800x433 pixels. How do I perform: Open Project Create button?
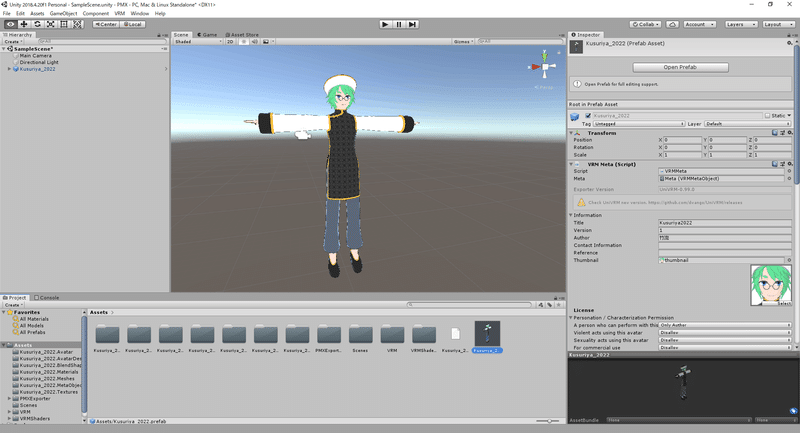click(13, 304)
